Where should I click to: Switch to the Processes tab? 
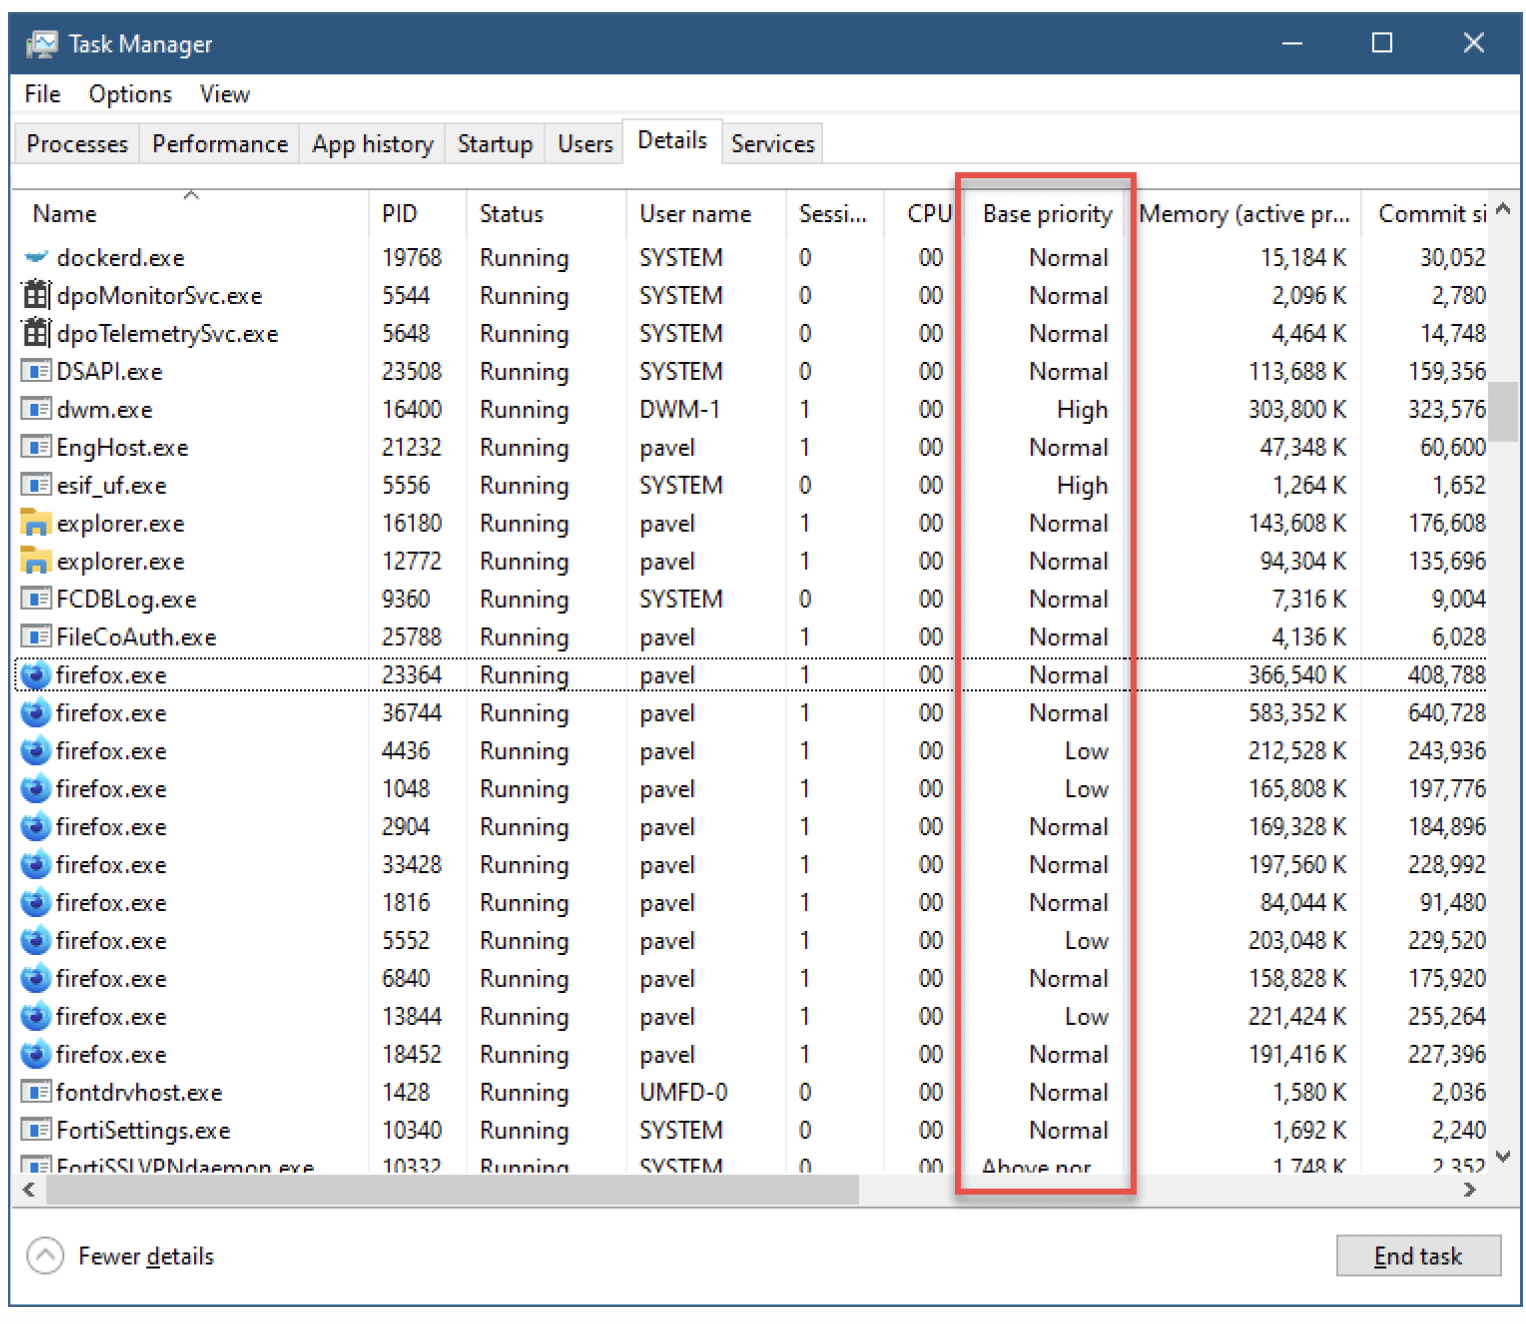tap(77, 144)
